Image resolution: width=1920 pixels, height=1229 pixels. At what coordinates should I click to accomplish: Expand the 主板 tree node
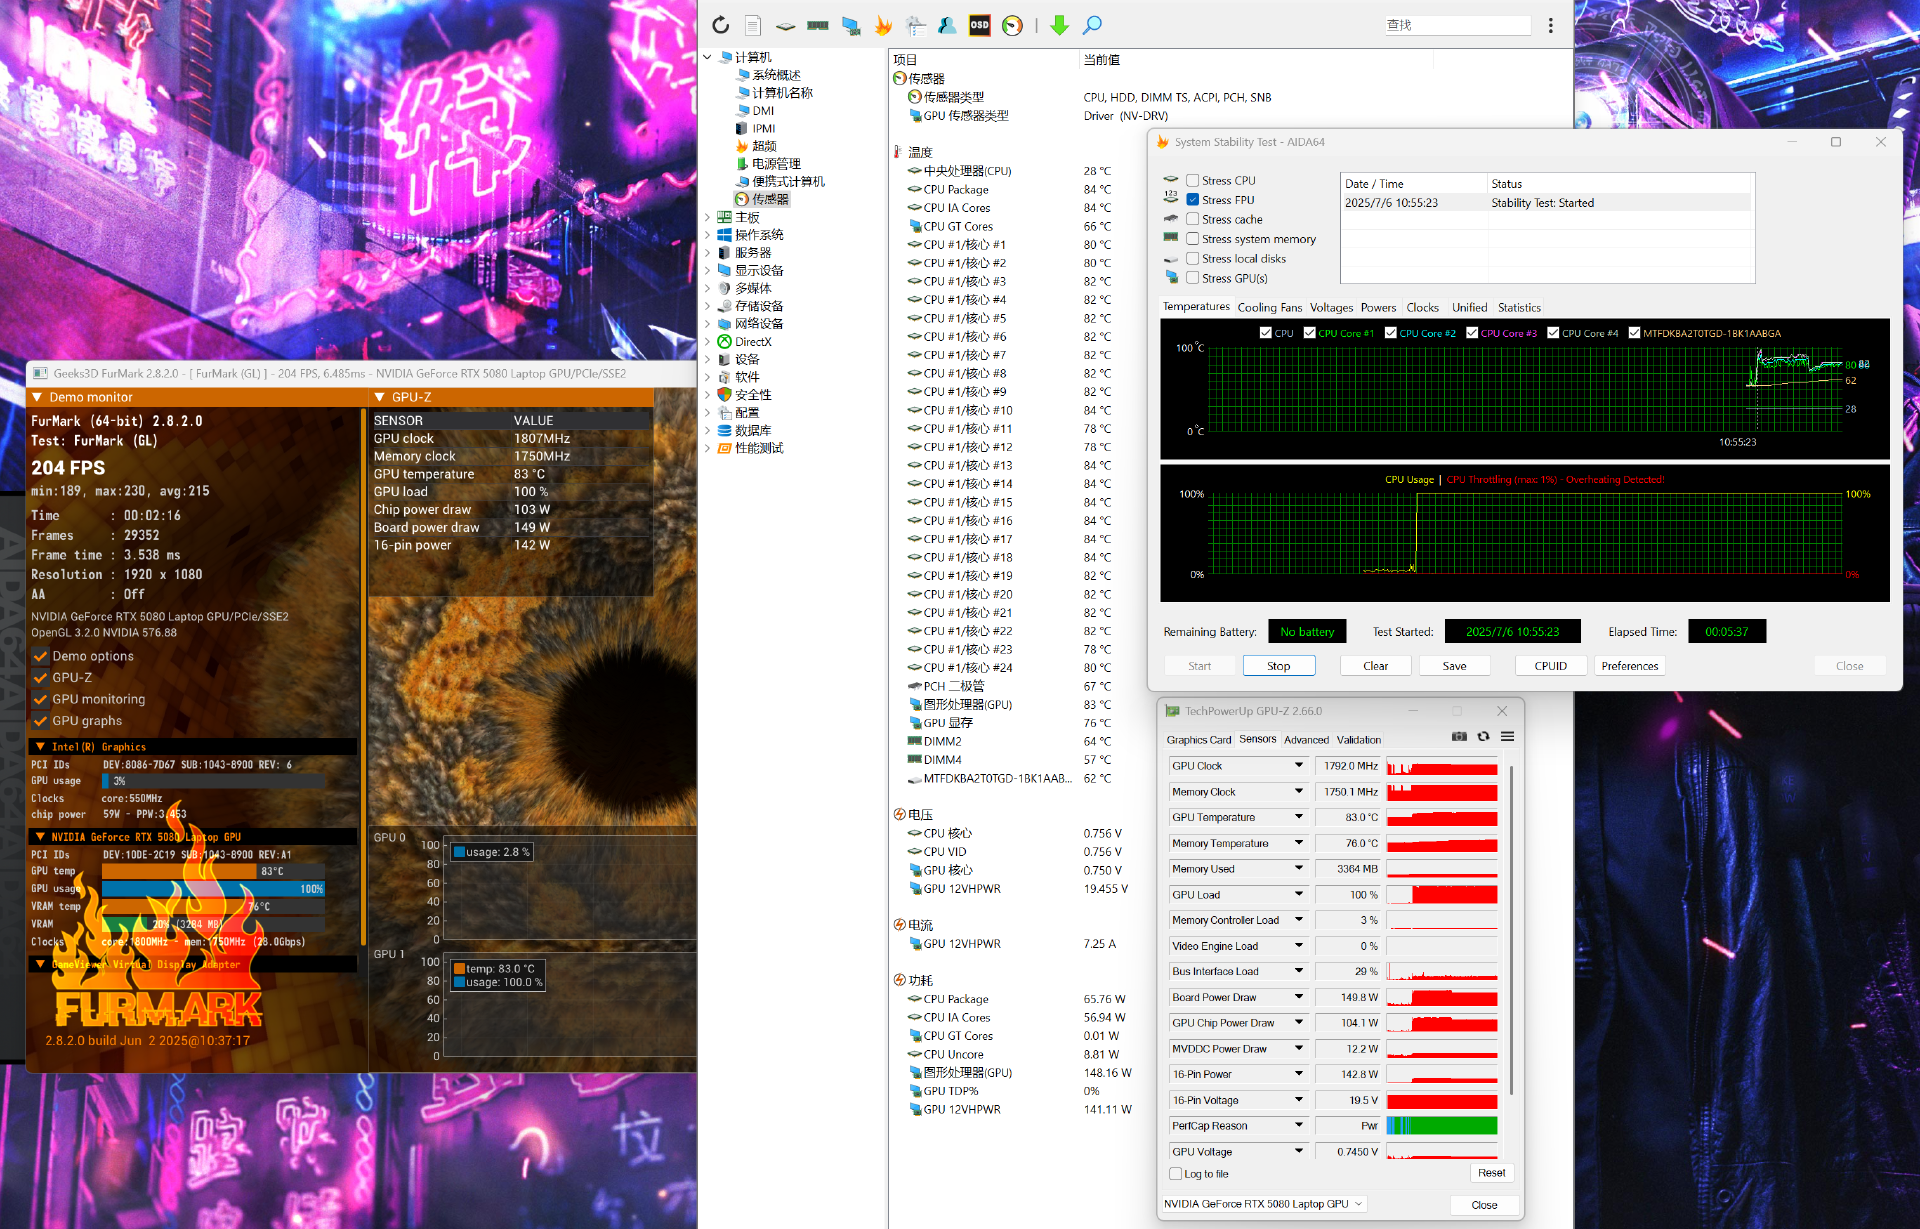(707, 217)
